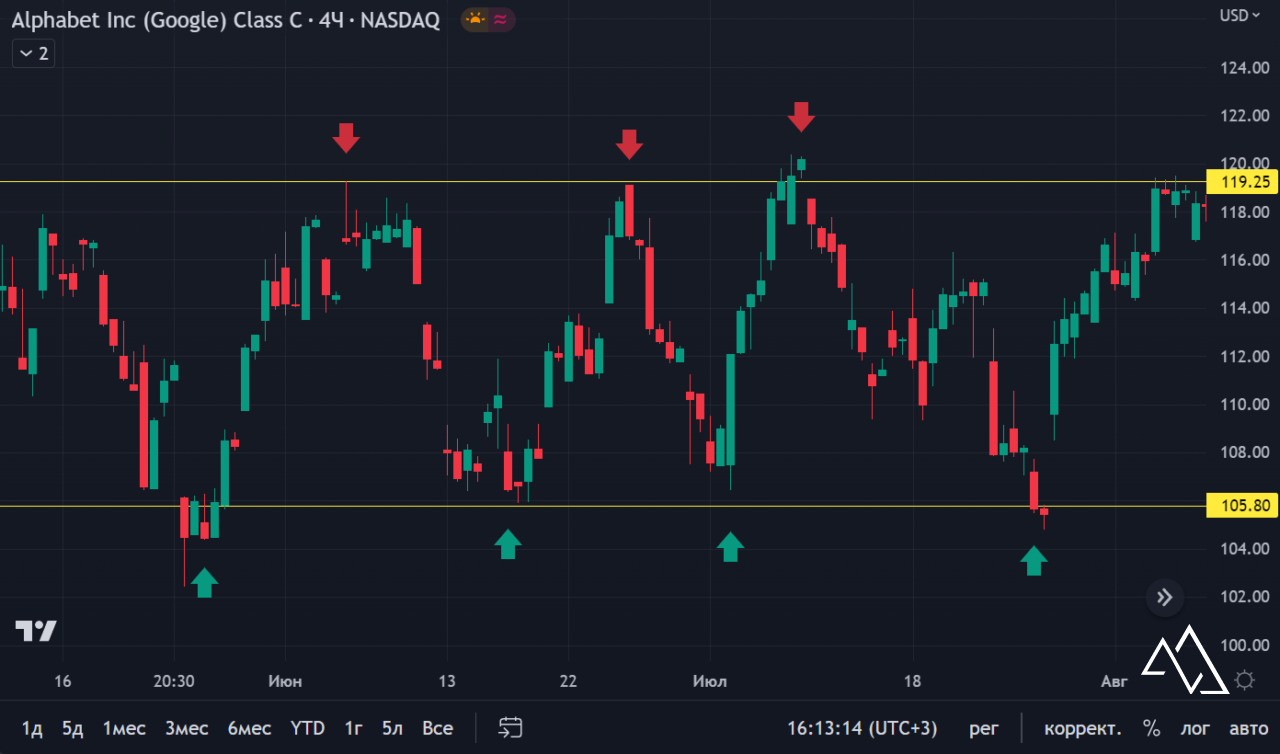Screen dimensions: 1280x754
Task: Click the 22 date axis label
Action: [x=568, y=682]
